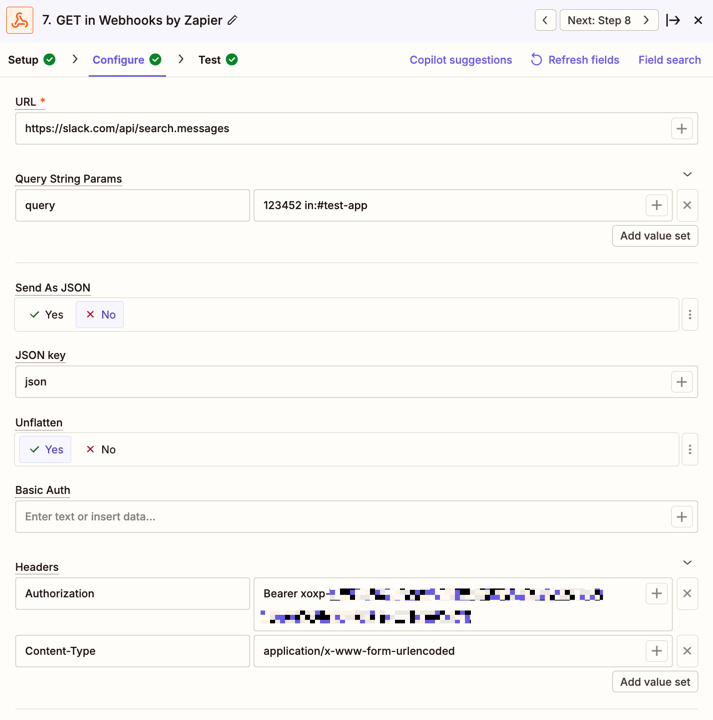Collapse the Query String Params section
This screenshot has height=720, width=713.
687,174
